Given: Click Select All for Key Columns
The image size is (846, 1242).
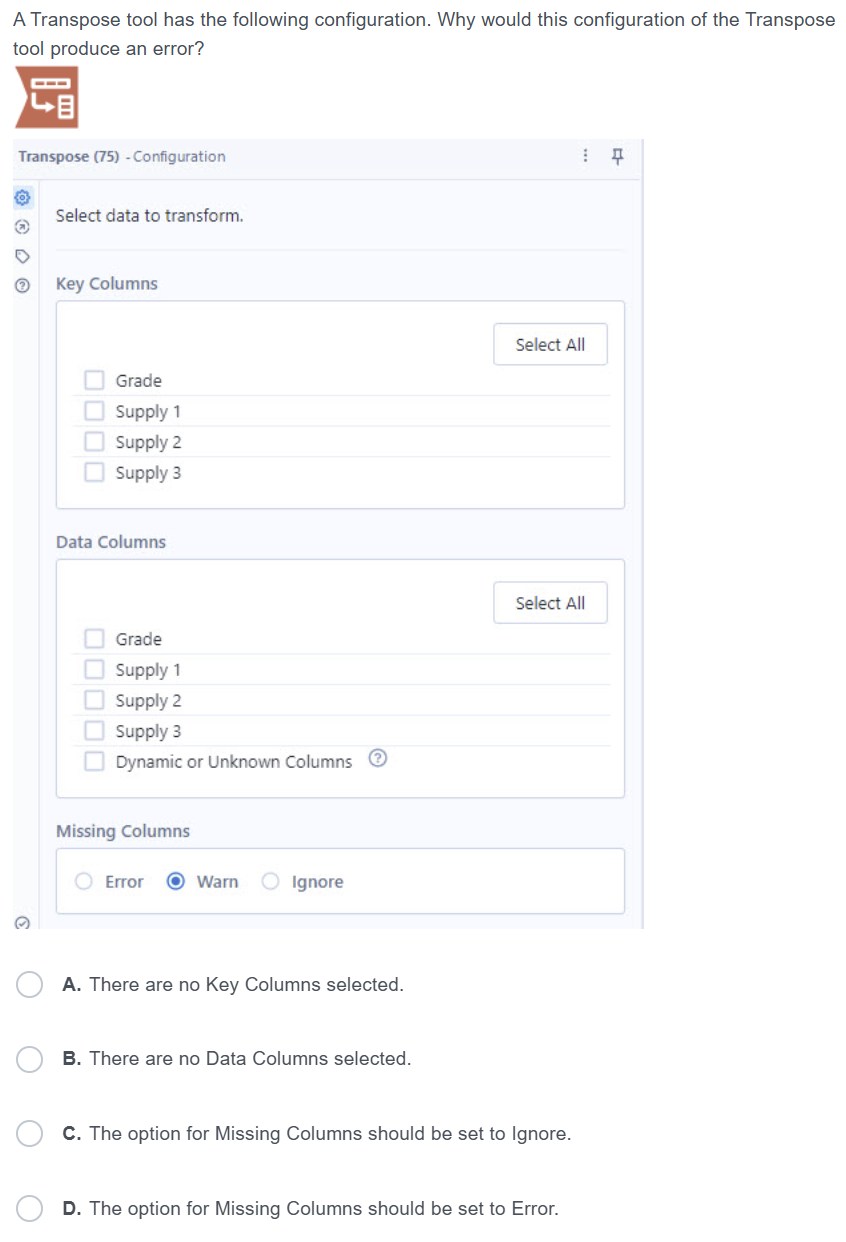Looking at the screenshot, I should 550,344.
